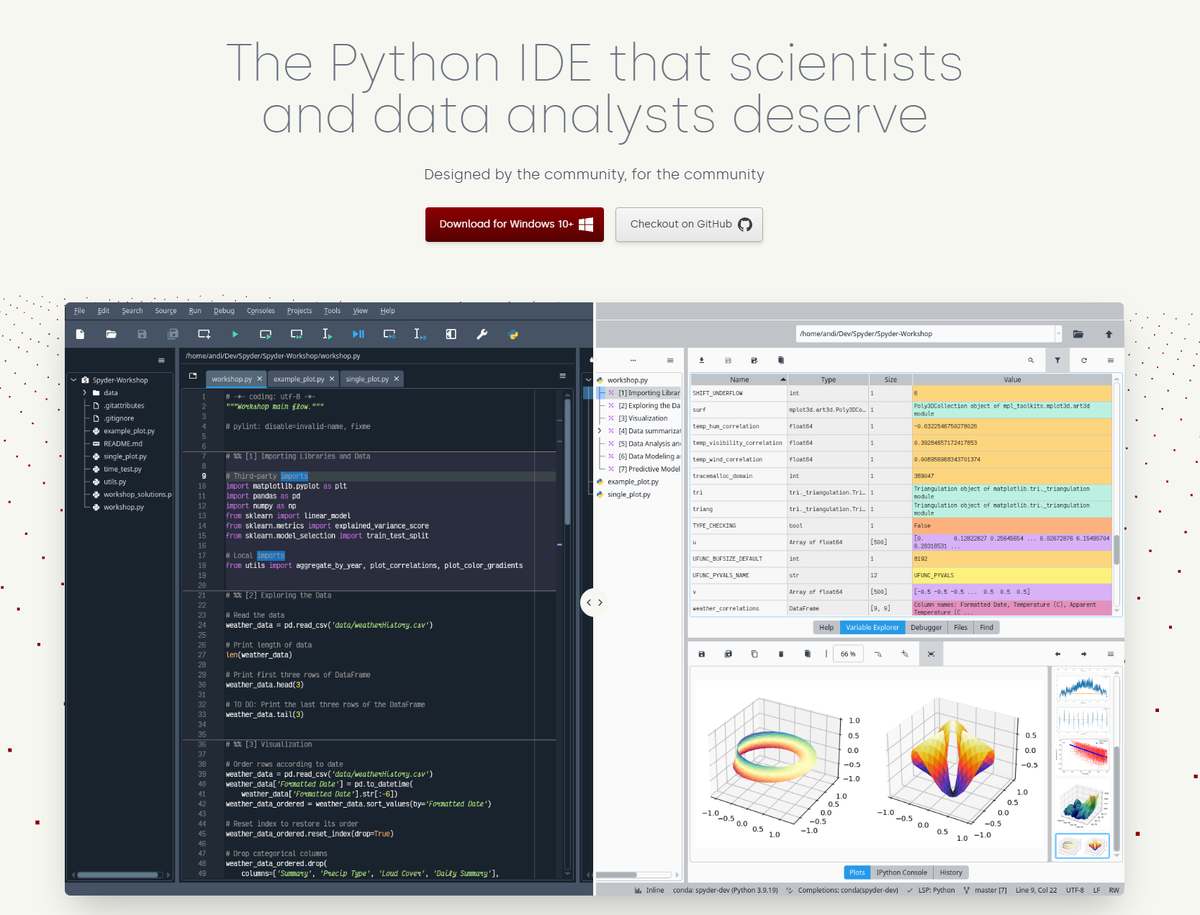Click the Save all files icon
Image resolution: width=1200 pixels, height=915 pixels.
(x=173, y=334)
